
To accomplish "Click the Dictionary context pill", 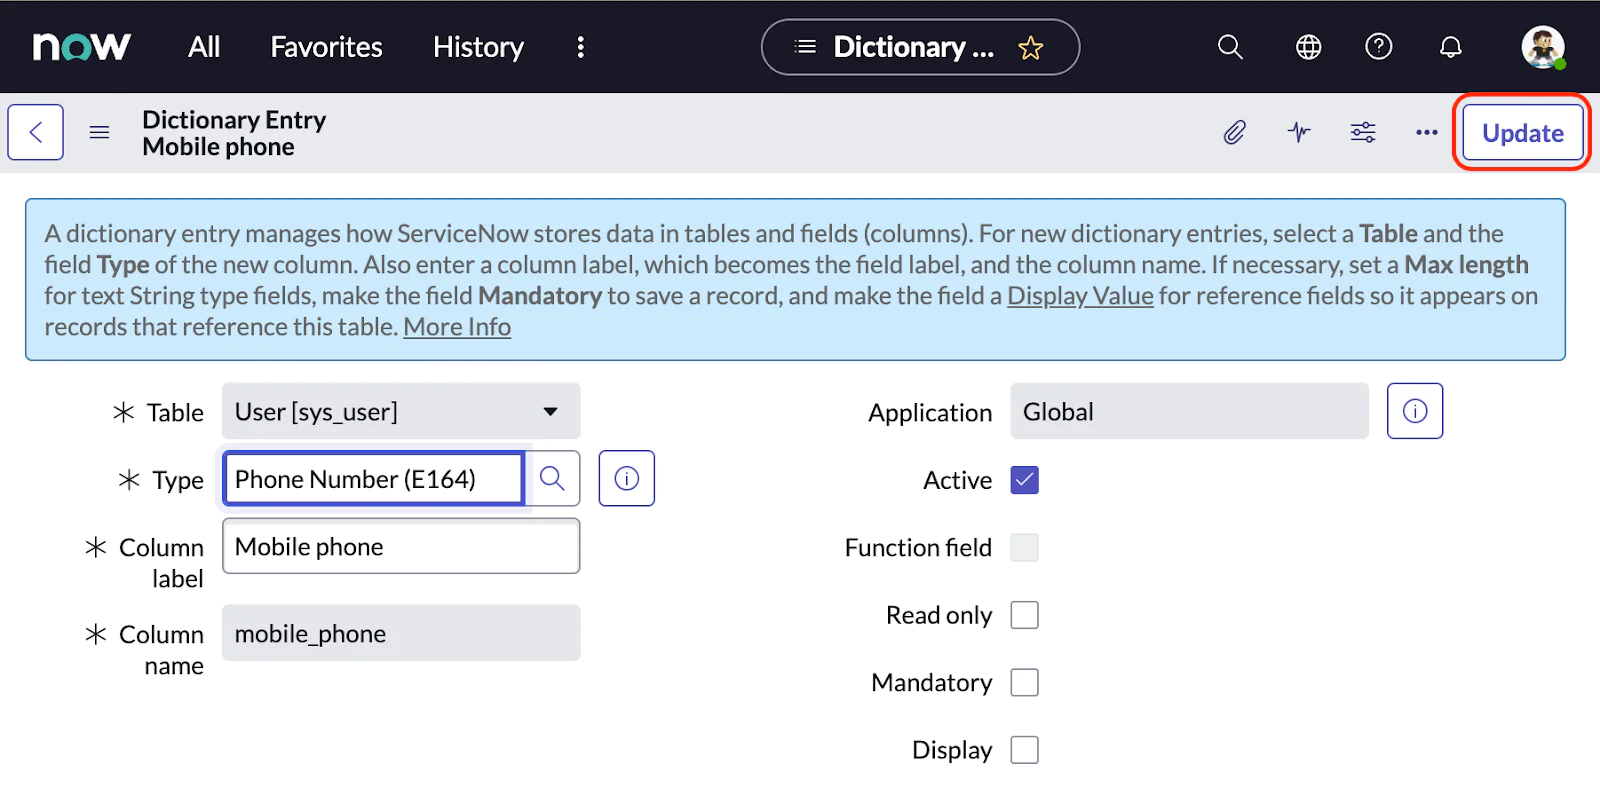I will pyautogui.click(x=920, y=47).
